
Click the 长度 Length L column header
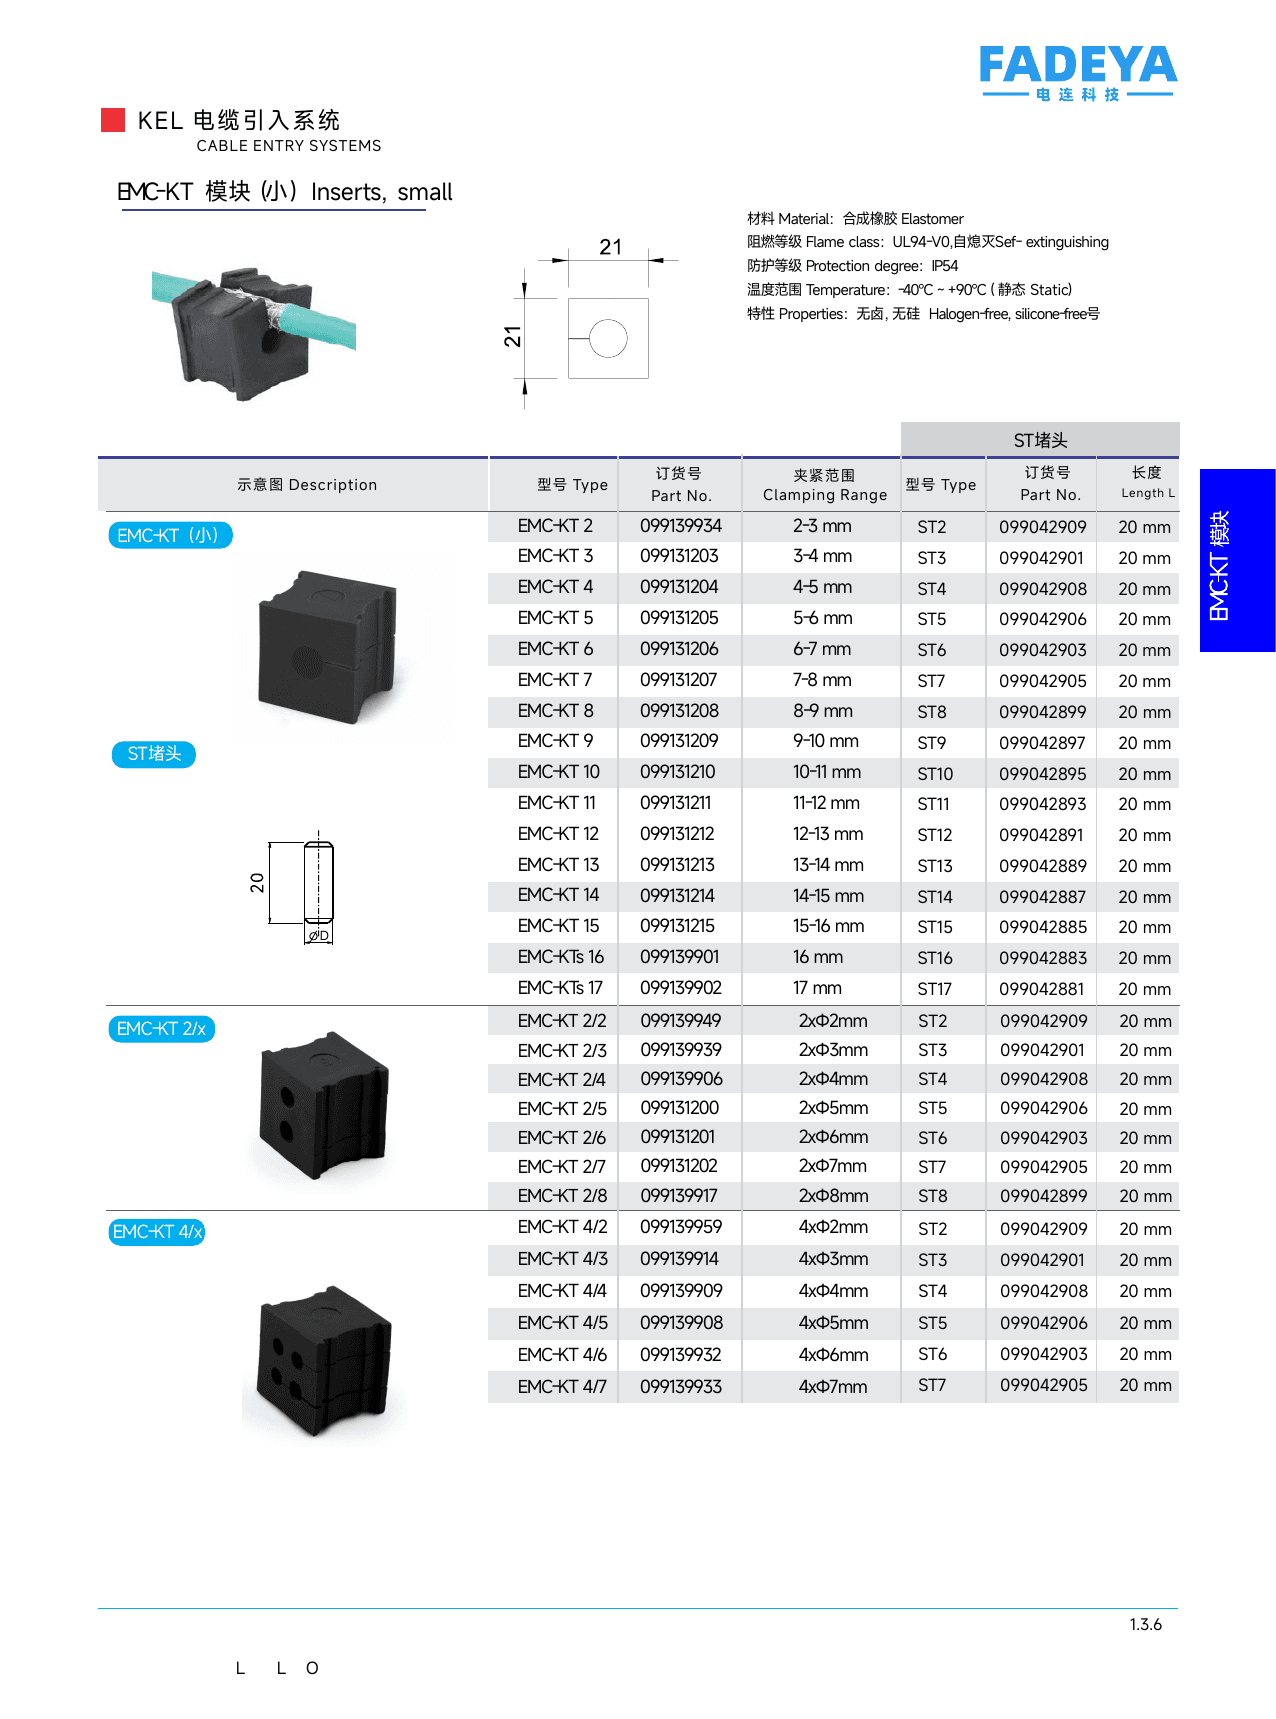1147,482
